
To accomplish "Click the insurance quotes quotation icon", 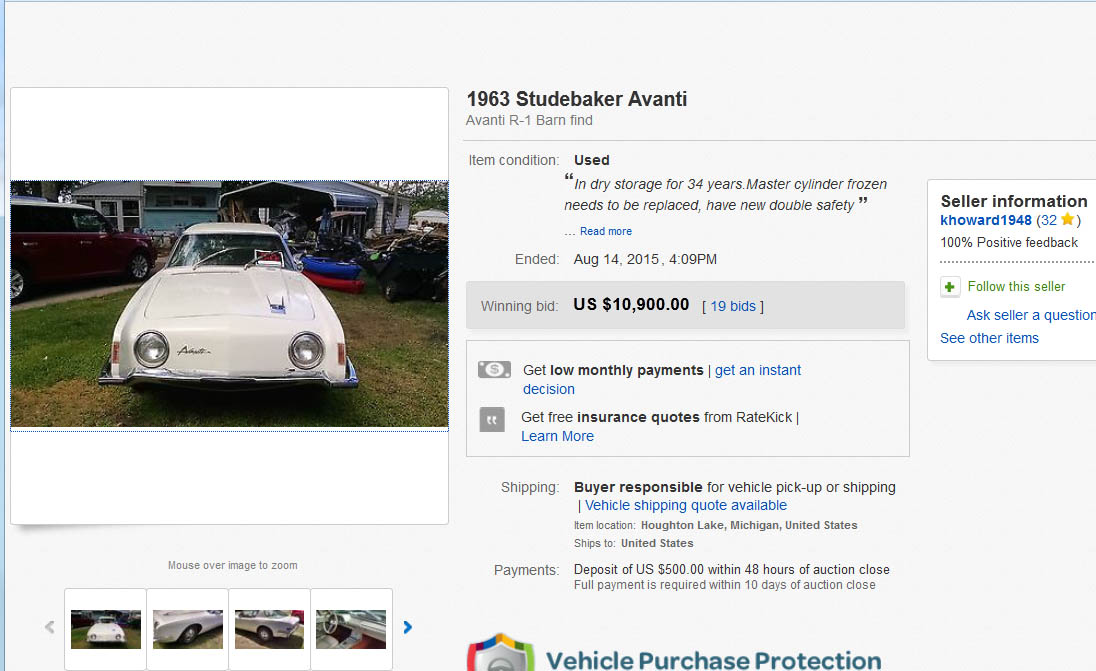I will (492, 419).
